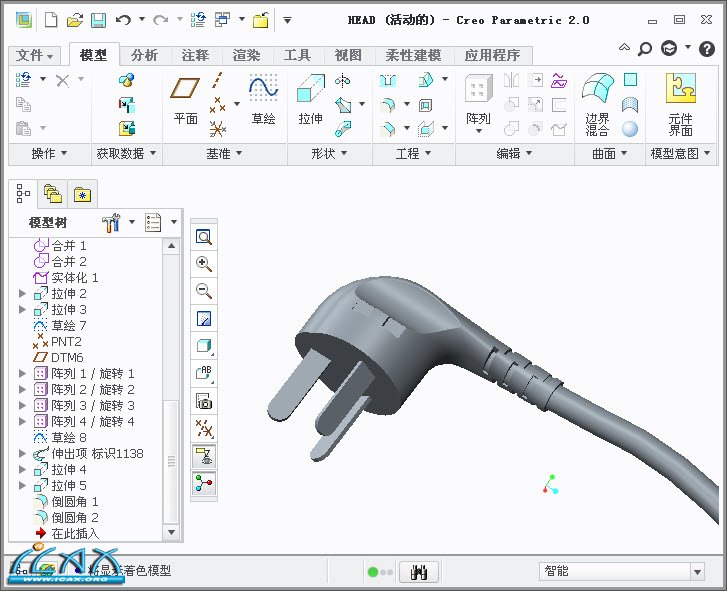The image size is (727, 591).
Task: Open the 智能 selection filter dropdown
Action: click(x=697, y=571)
